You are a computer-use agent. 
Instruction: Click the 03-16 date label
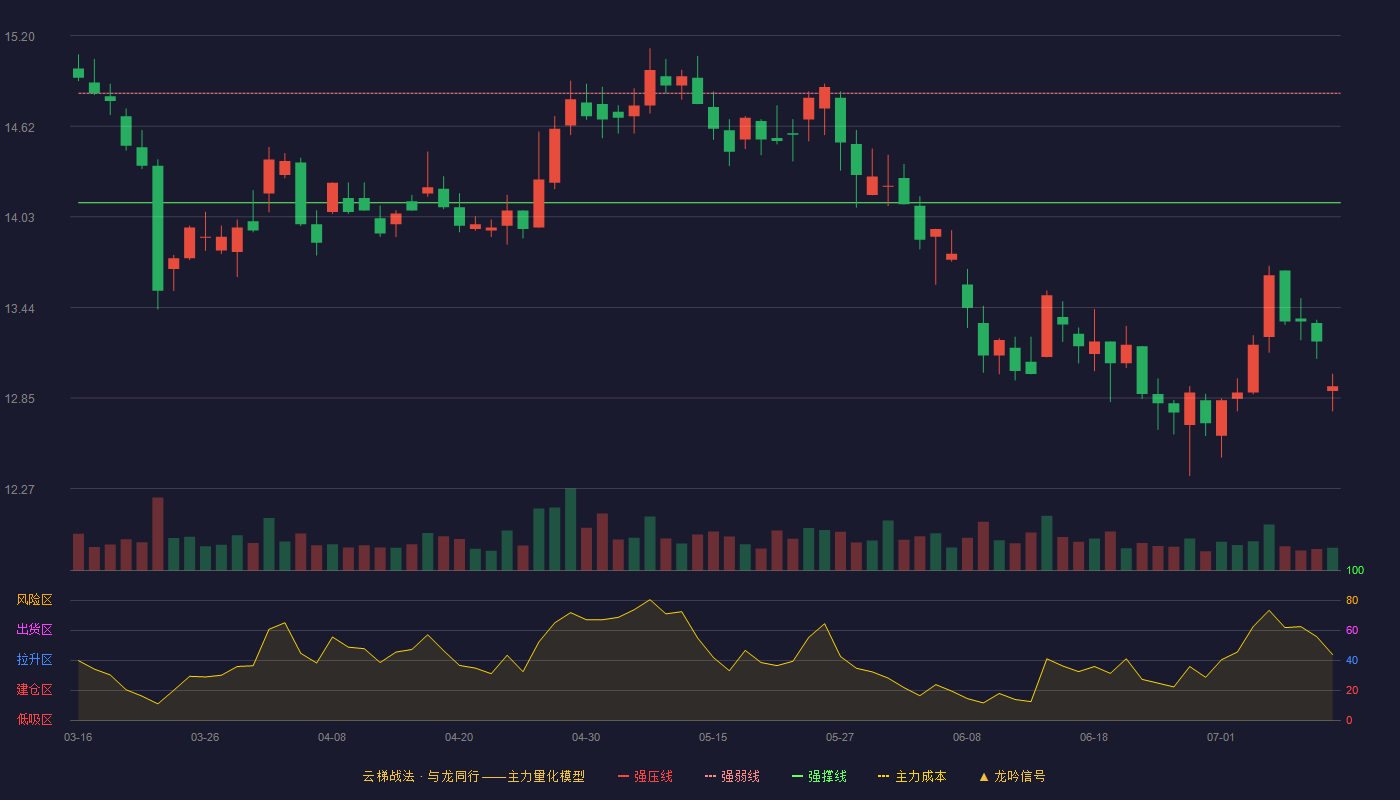78,737
